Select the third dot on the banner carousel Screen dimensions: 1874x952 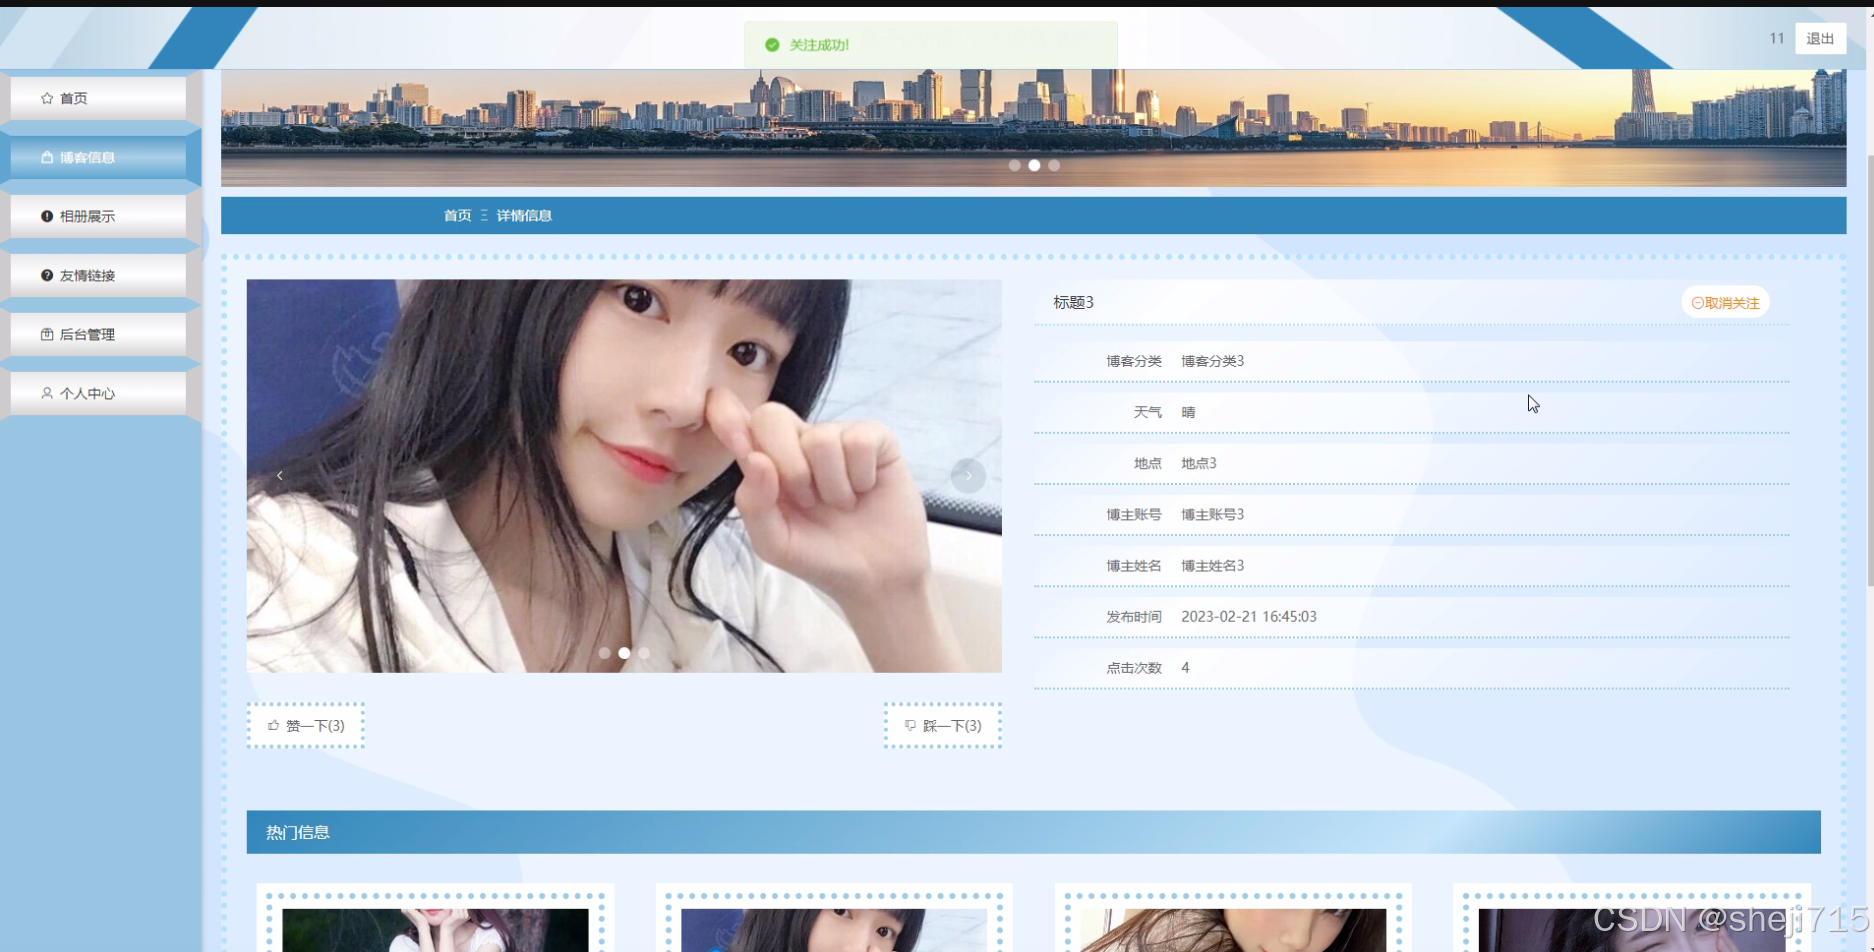click(1054, 166)
